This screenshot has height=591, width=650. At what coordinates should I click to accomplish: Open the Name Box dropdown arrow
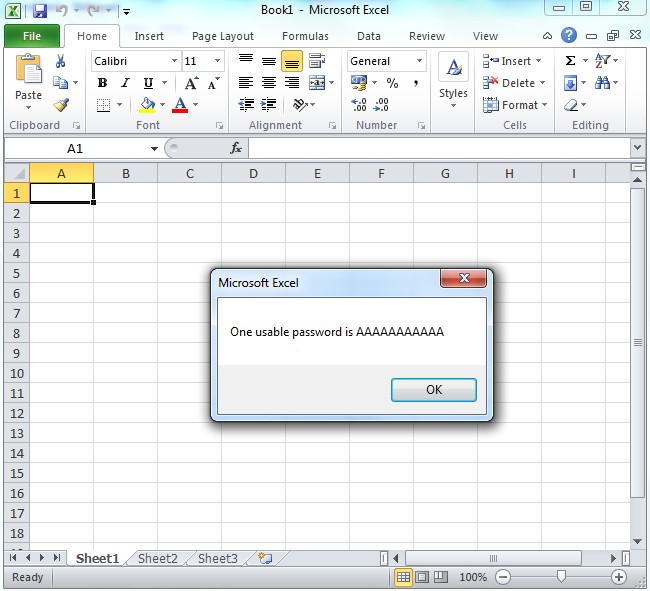pyautogui.click(x=154, y=148)
